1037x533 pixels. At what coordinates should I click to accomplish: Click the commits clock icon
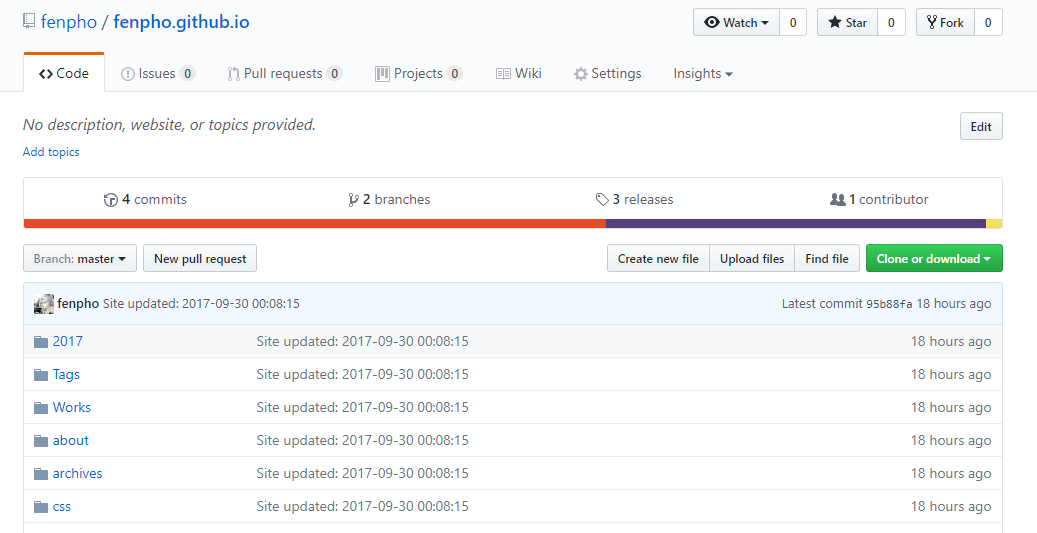[x=110, y=200]
